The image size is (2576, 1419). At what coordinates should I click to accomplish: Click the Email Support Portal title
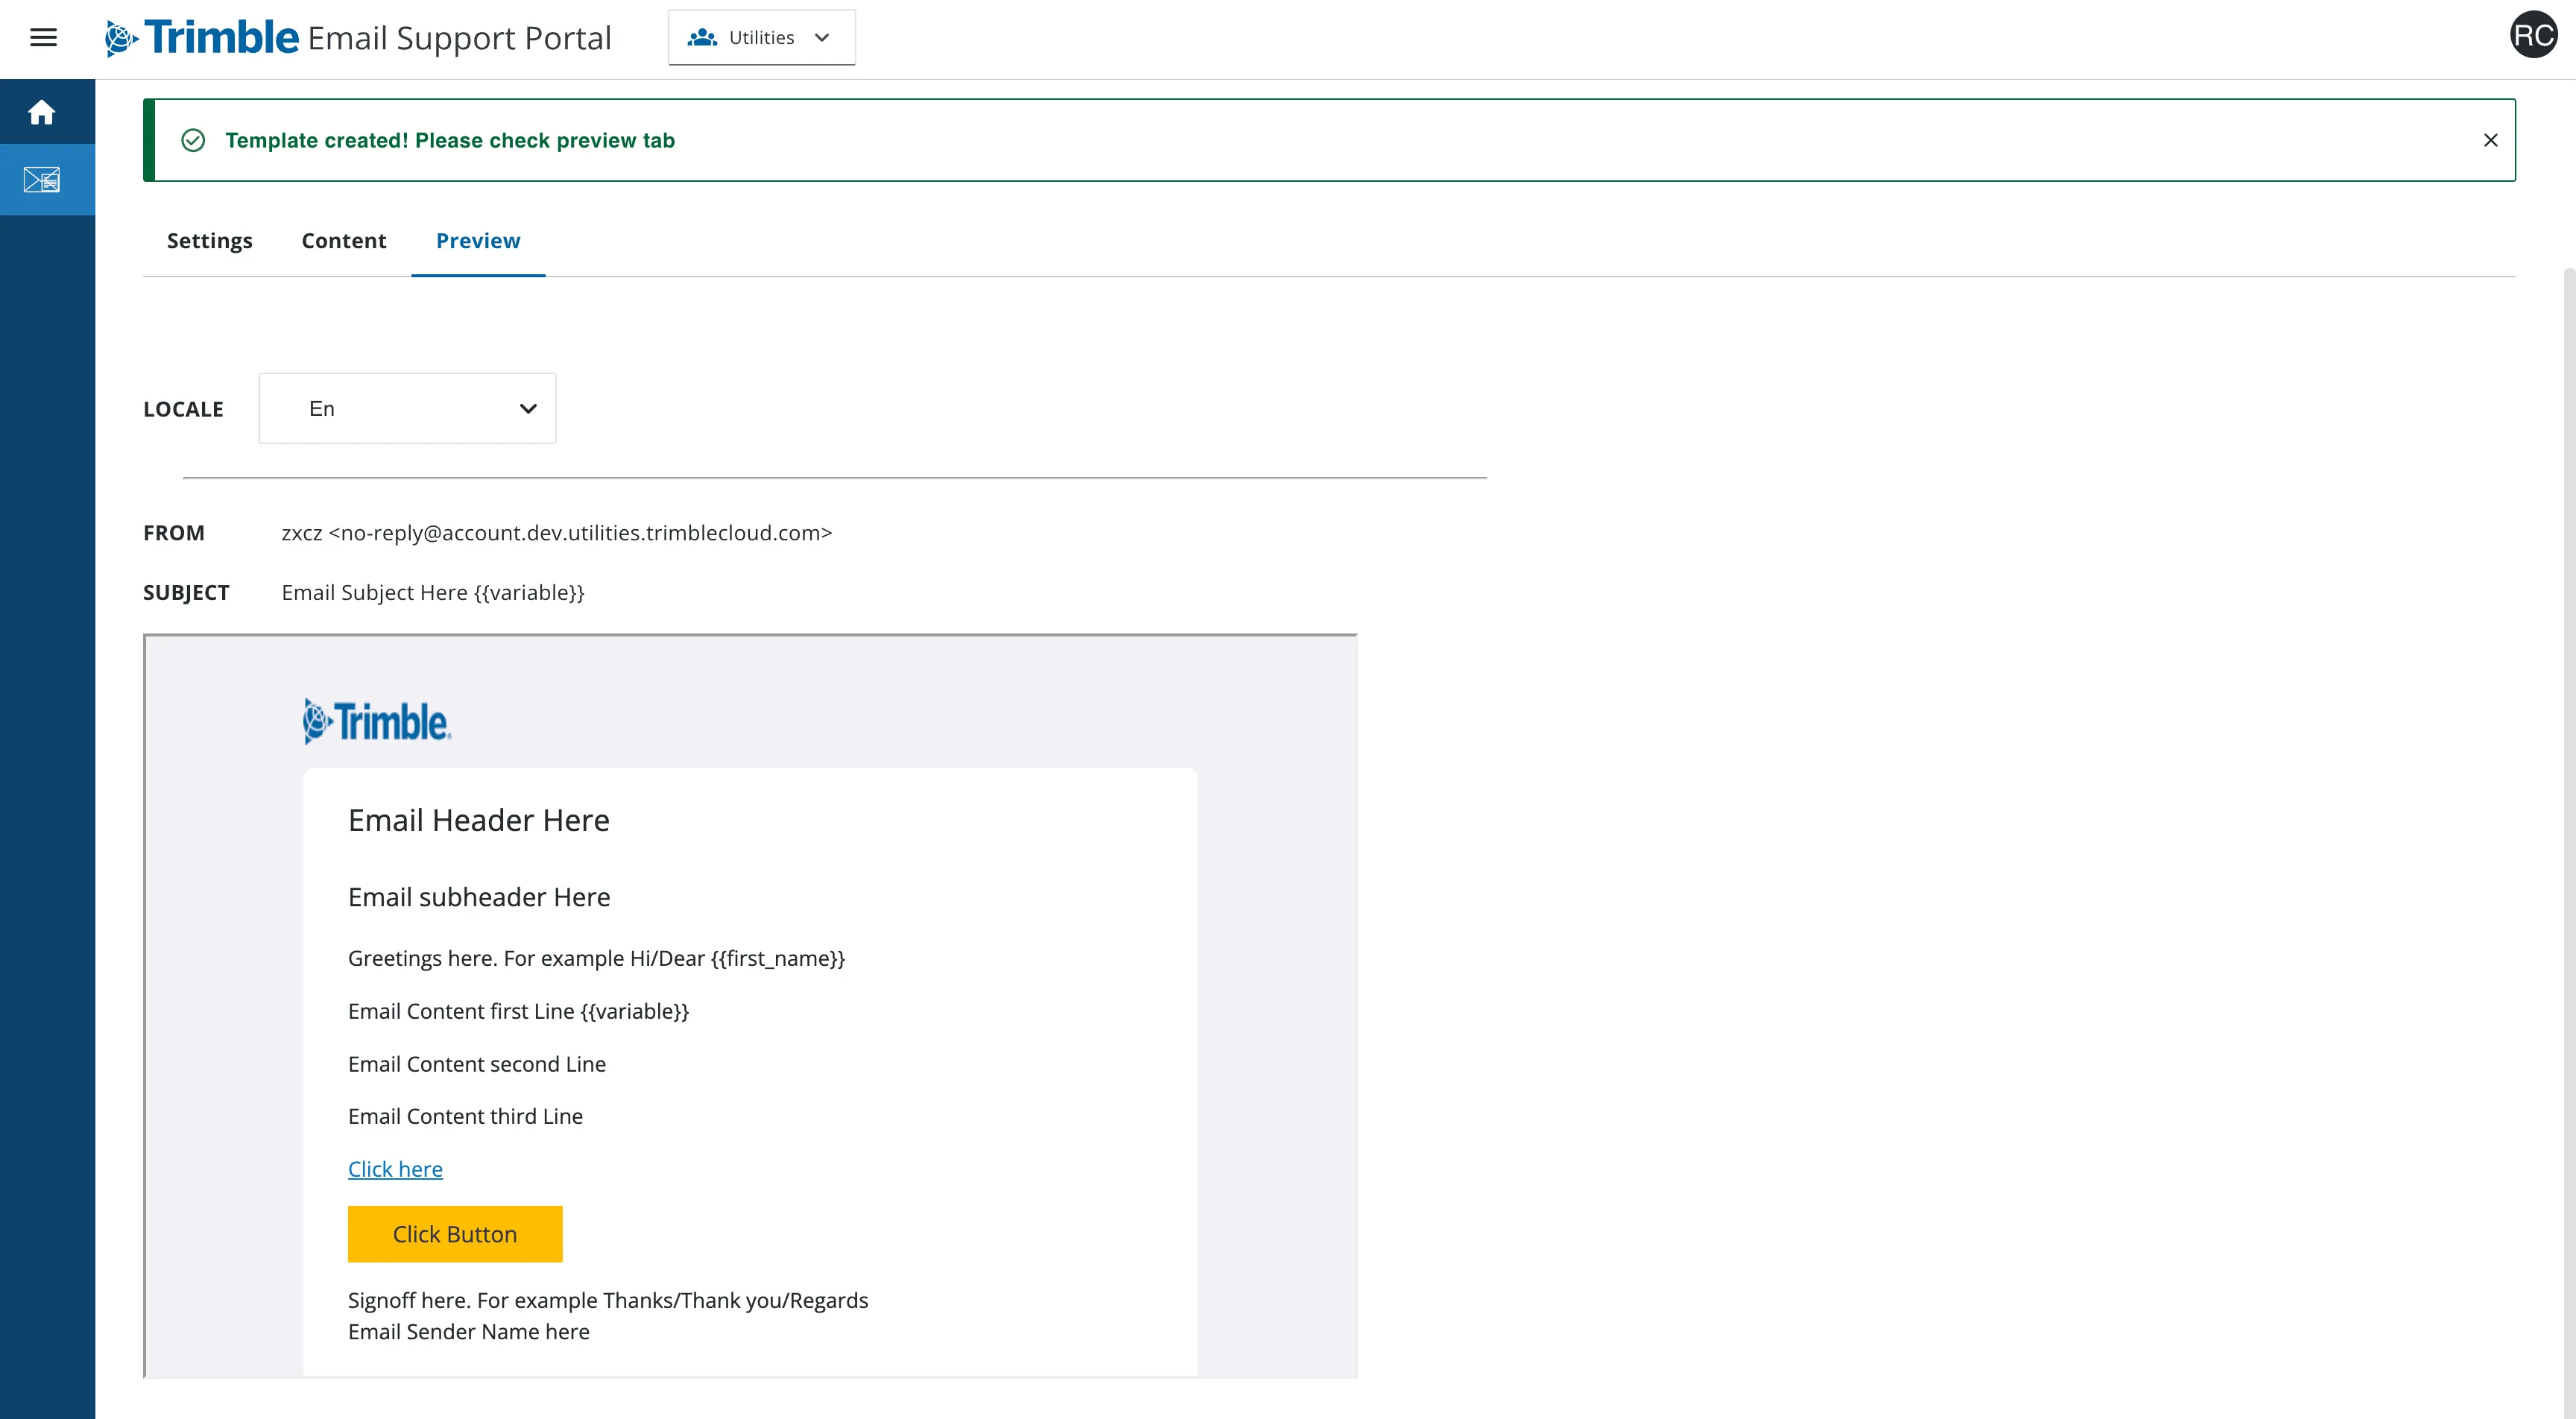pos(459,38)
